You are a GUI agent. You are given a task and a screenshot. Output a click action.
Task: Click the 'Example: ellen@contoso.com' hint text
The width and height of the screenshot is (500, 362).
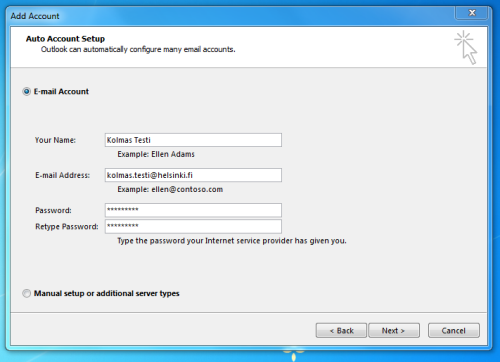pyautogui.click(x=170, y=189)
